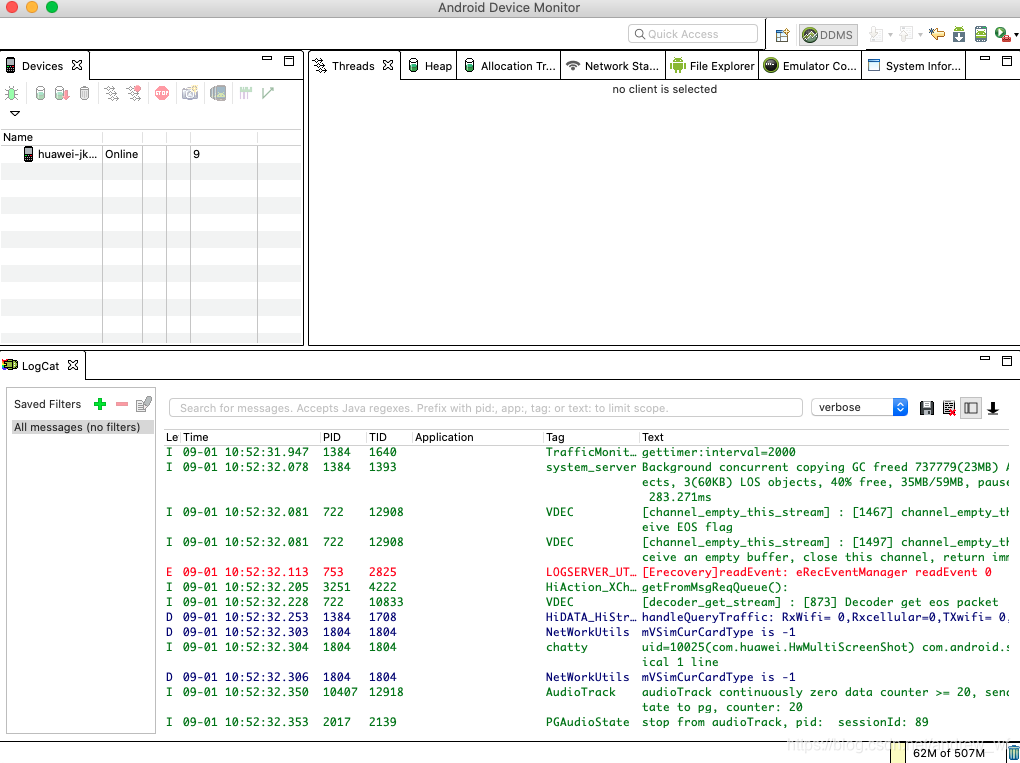
Task: Click the TID column header in LogCat
Action: (389, 437)
